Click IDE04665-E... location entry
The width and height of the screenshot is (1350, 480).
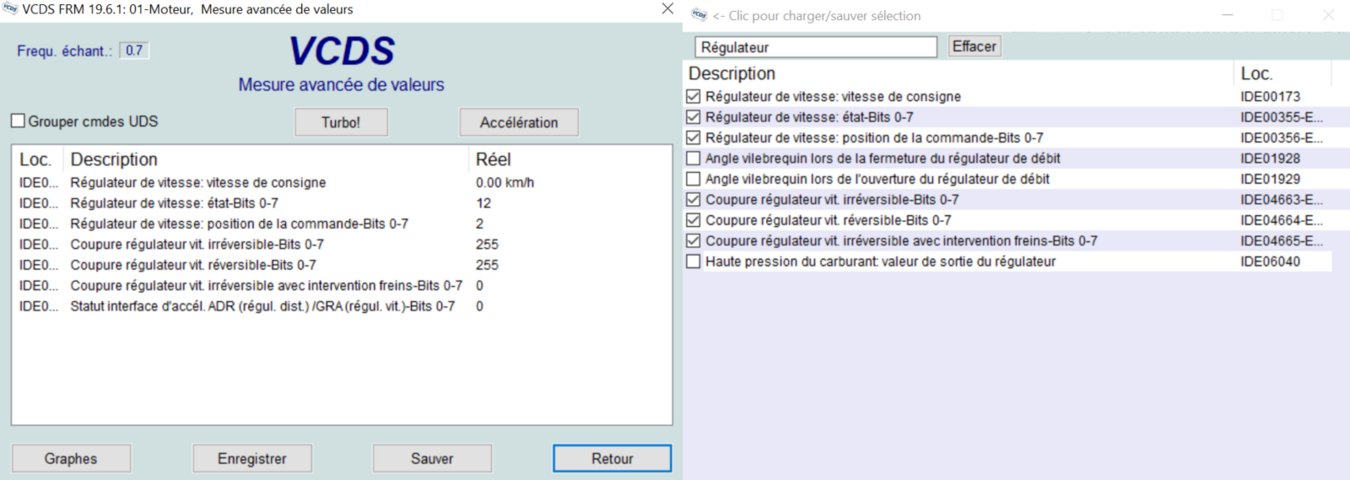click(x=1281, y=241)
